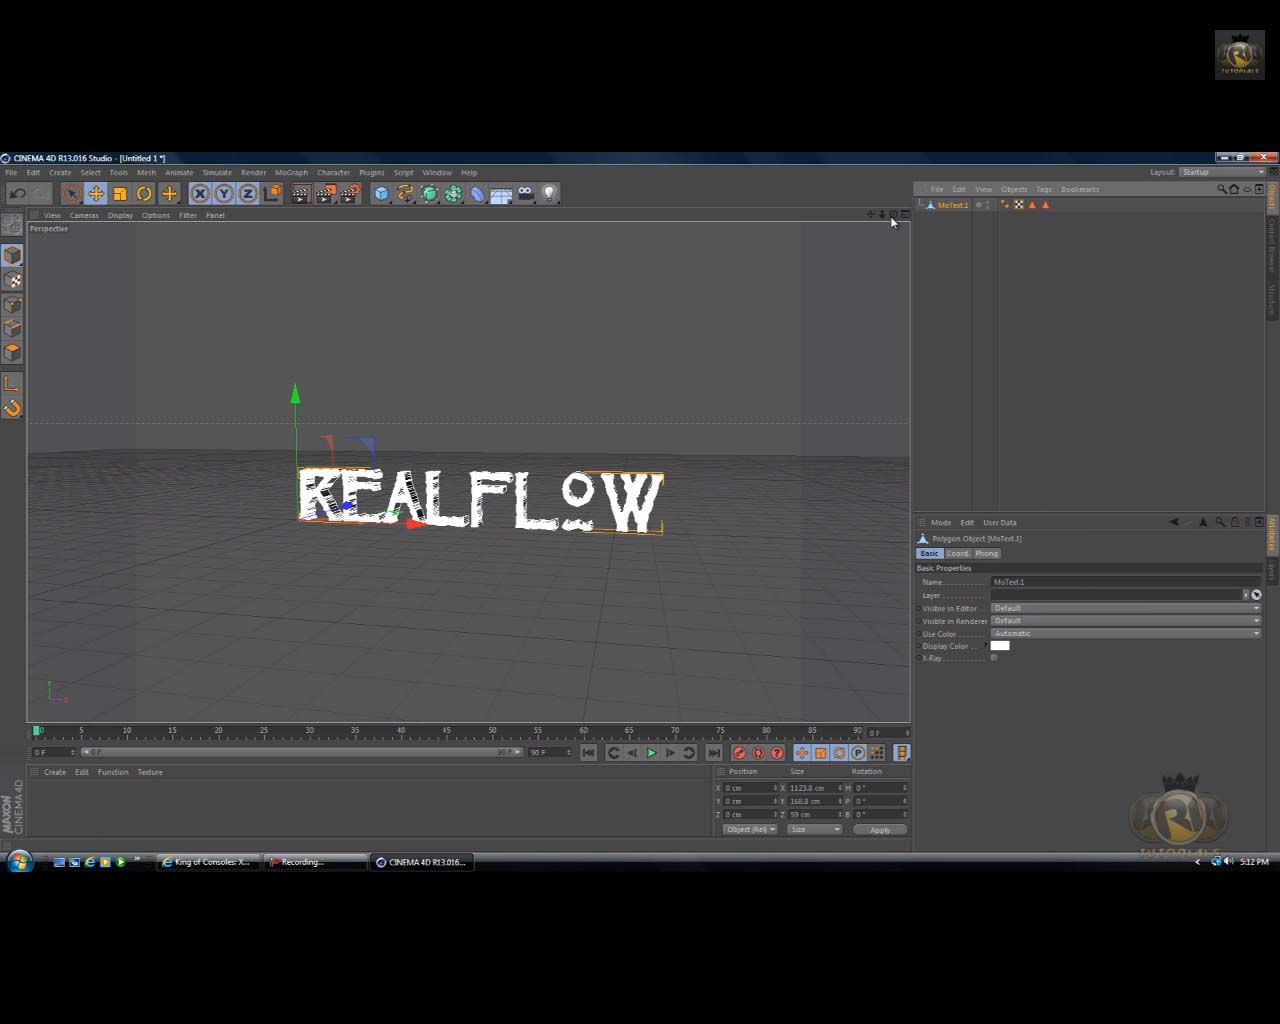Switch to Texture mode in left sidebar
The height and width of the screenshot is (1024, 1280).
click(x=12, y=281)
